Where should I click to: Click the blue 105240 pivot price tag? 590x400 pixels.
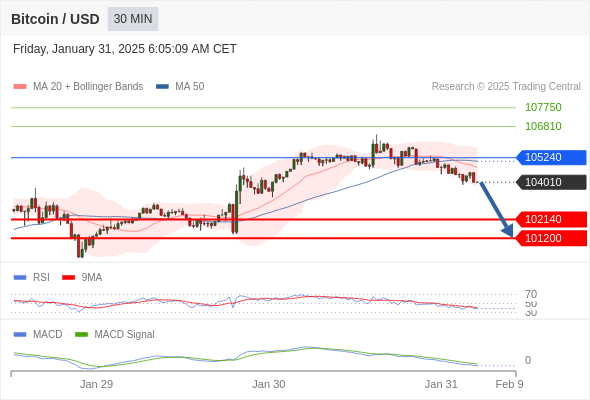(x=551, y=157)
